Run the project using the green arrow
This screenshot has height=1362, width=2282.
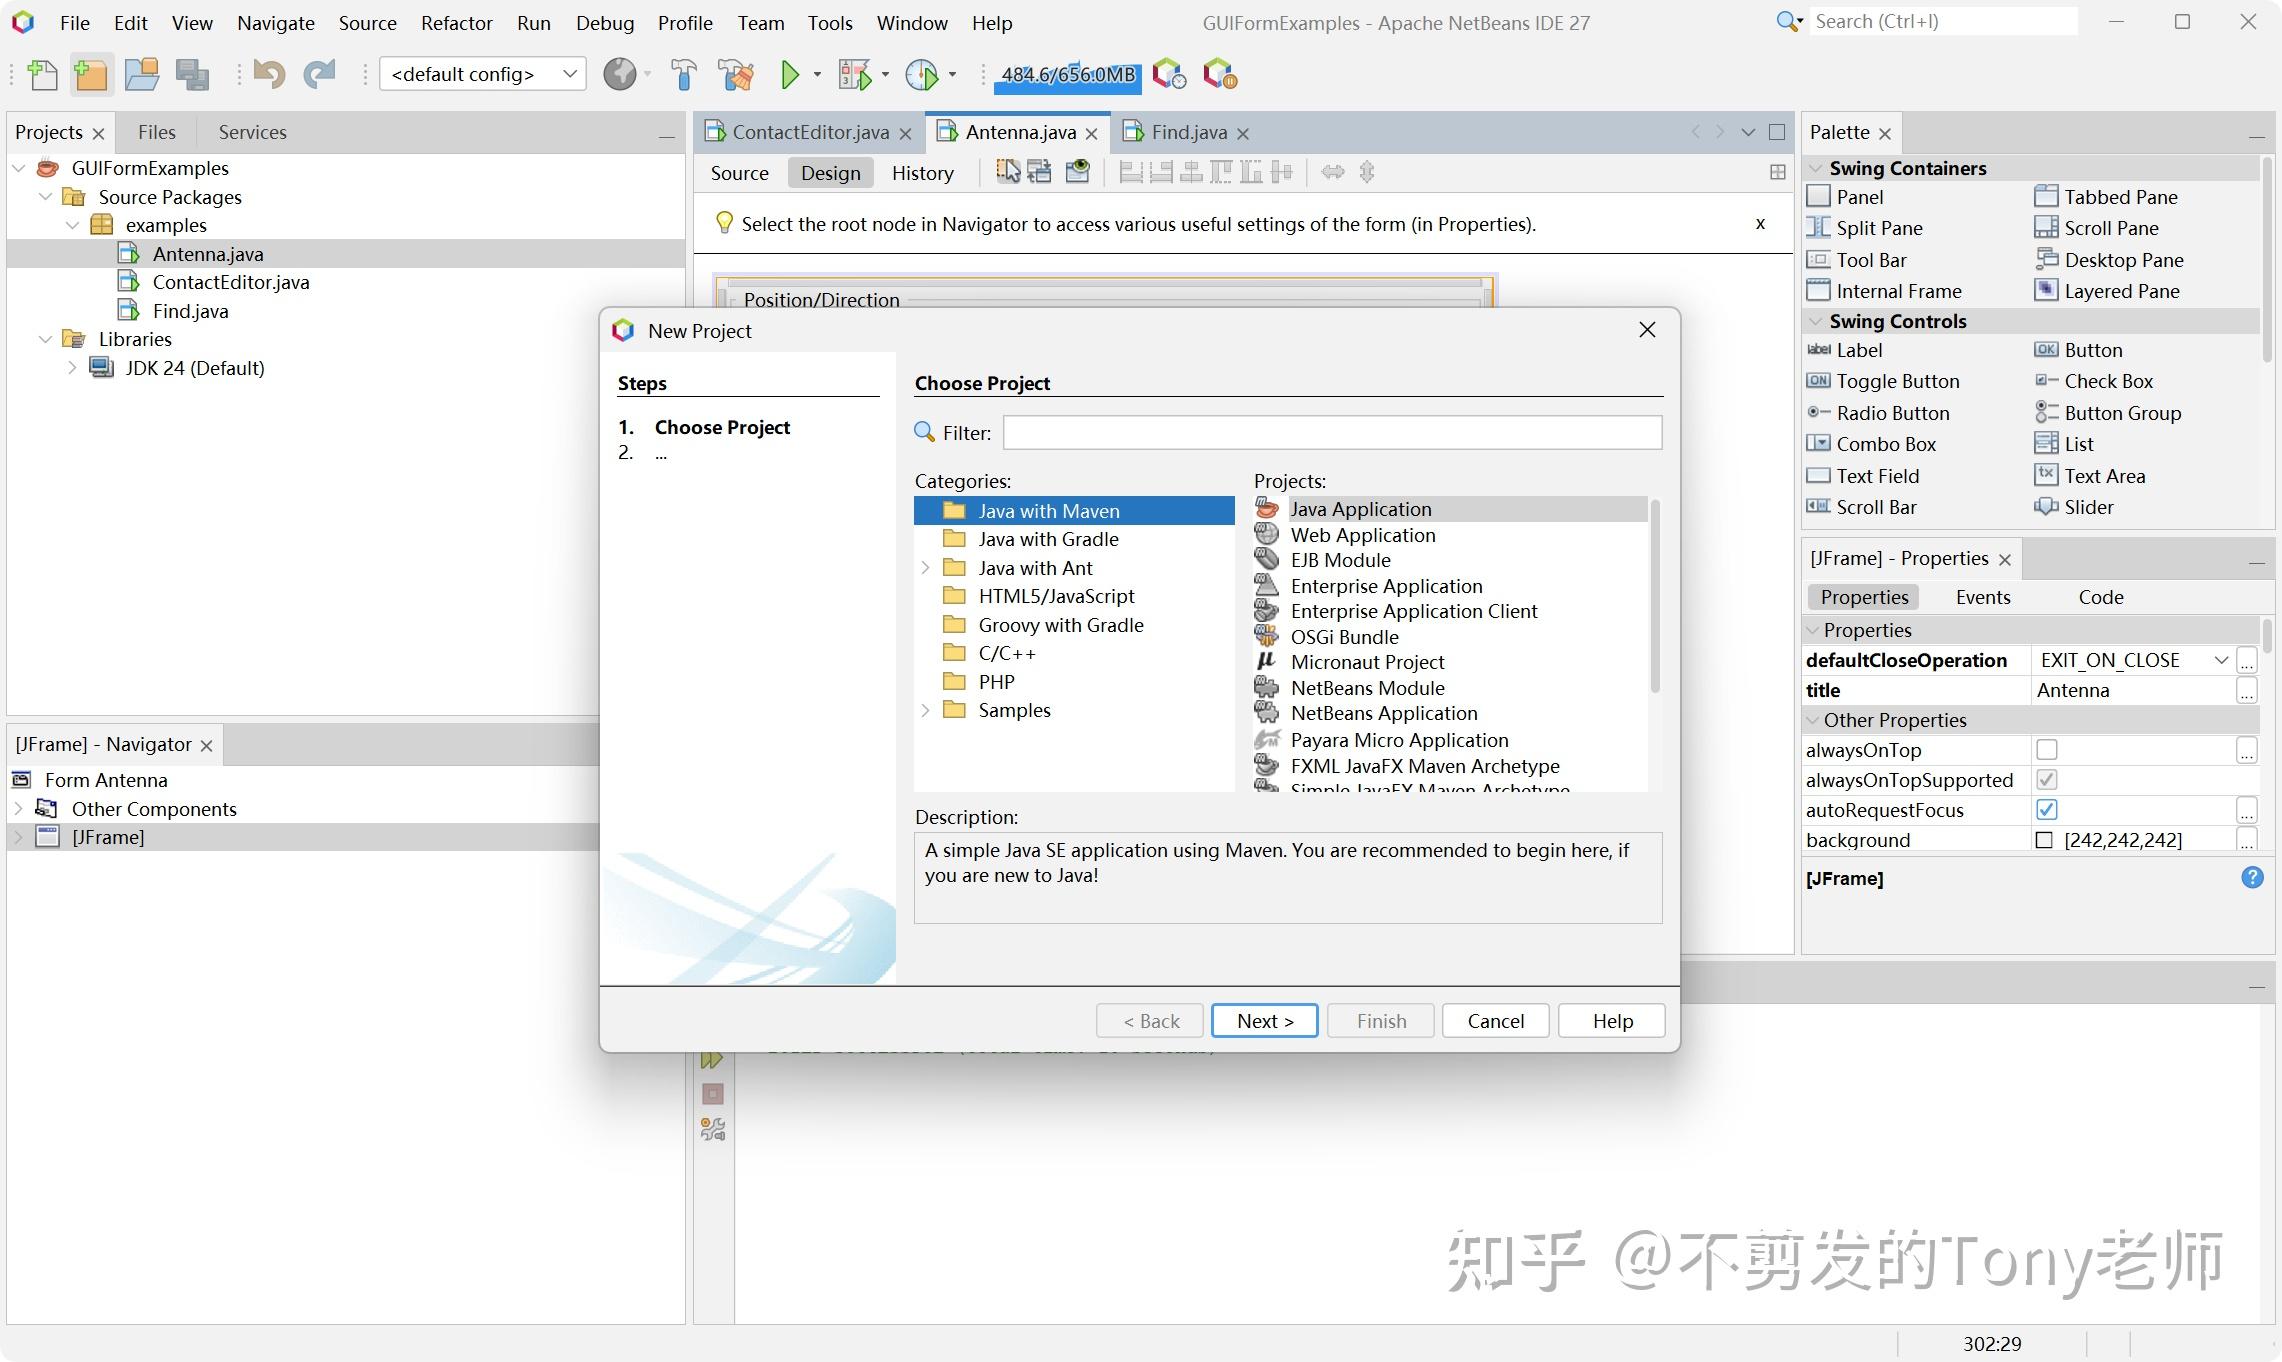pyautogui.click(x=790, y=74)
